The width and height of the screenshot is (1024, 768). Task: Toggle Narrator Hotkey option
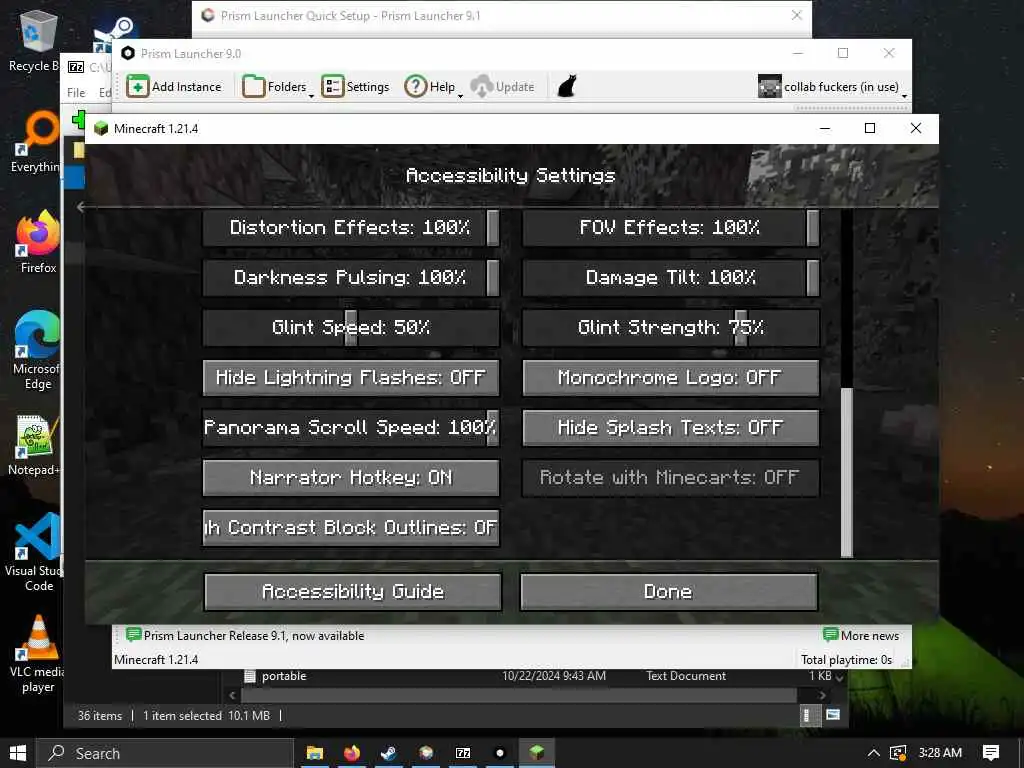point(351,477)
